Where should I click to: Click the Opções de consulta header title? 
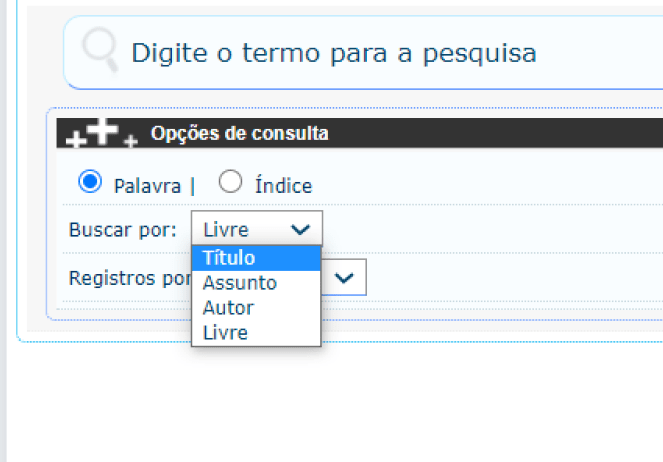(239, 133)
